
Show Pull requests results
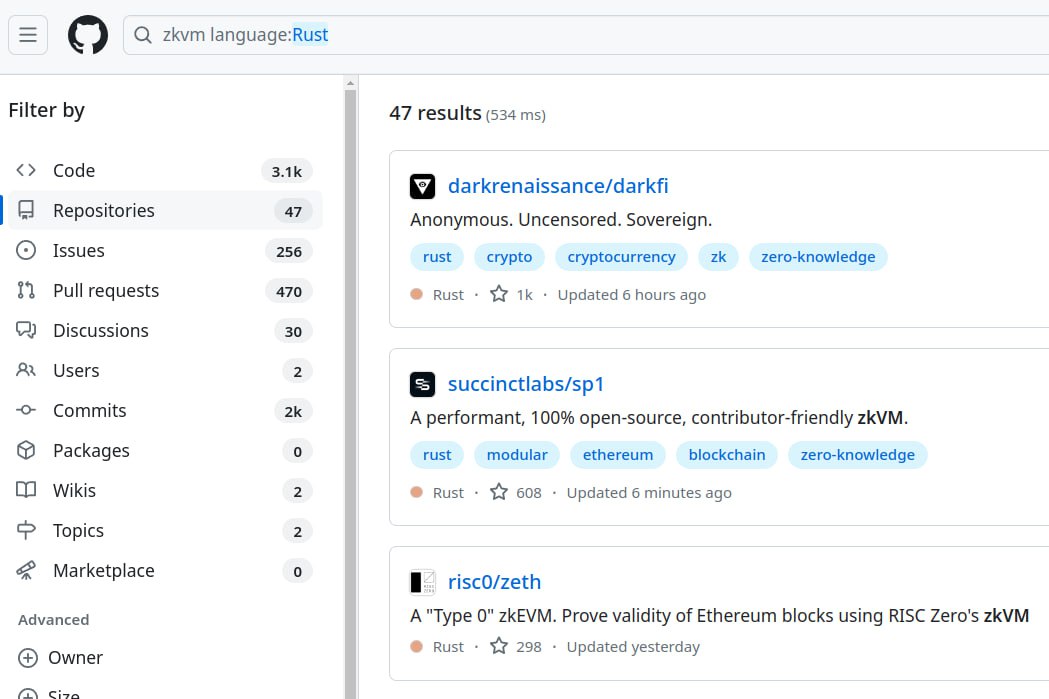[x=105, y=291]
